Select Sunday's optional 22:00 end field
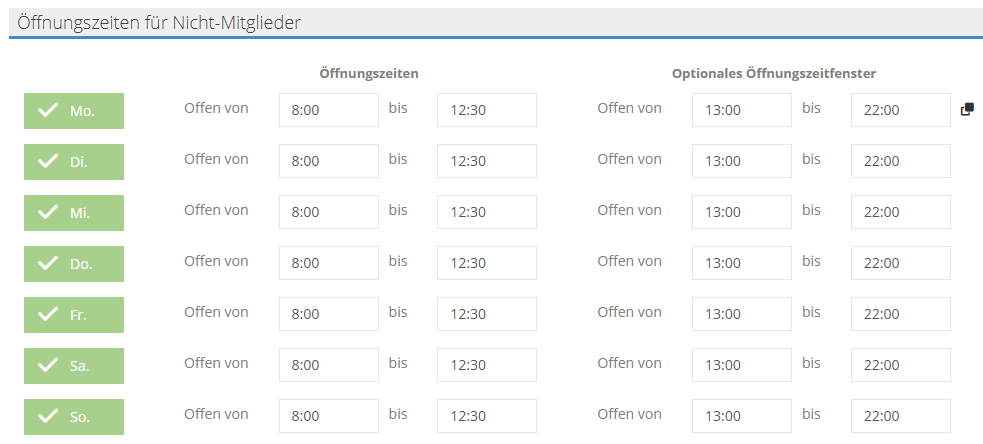Image resolution: width=983 pixels, height=444 pixels. tap(900, 416)
